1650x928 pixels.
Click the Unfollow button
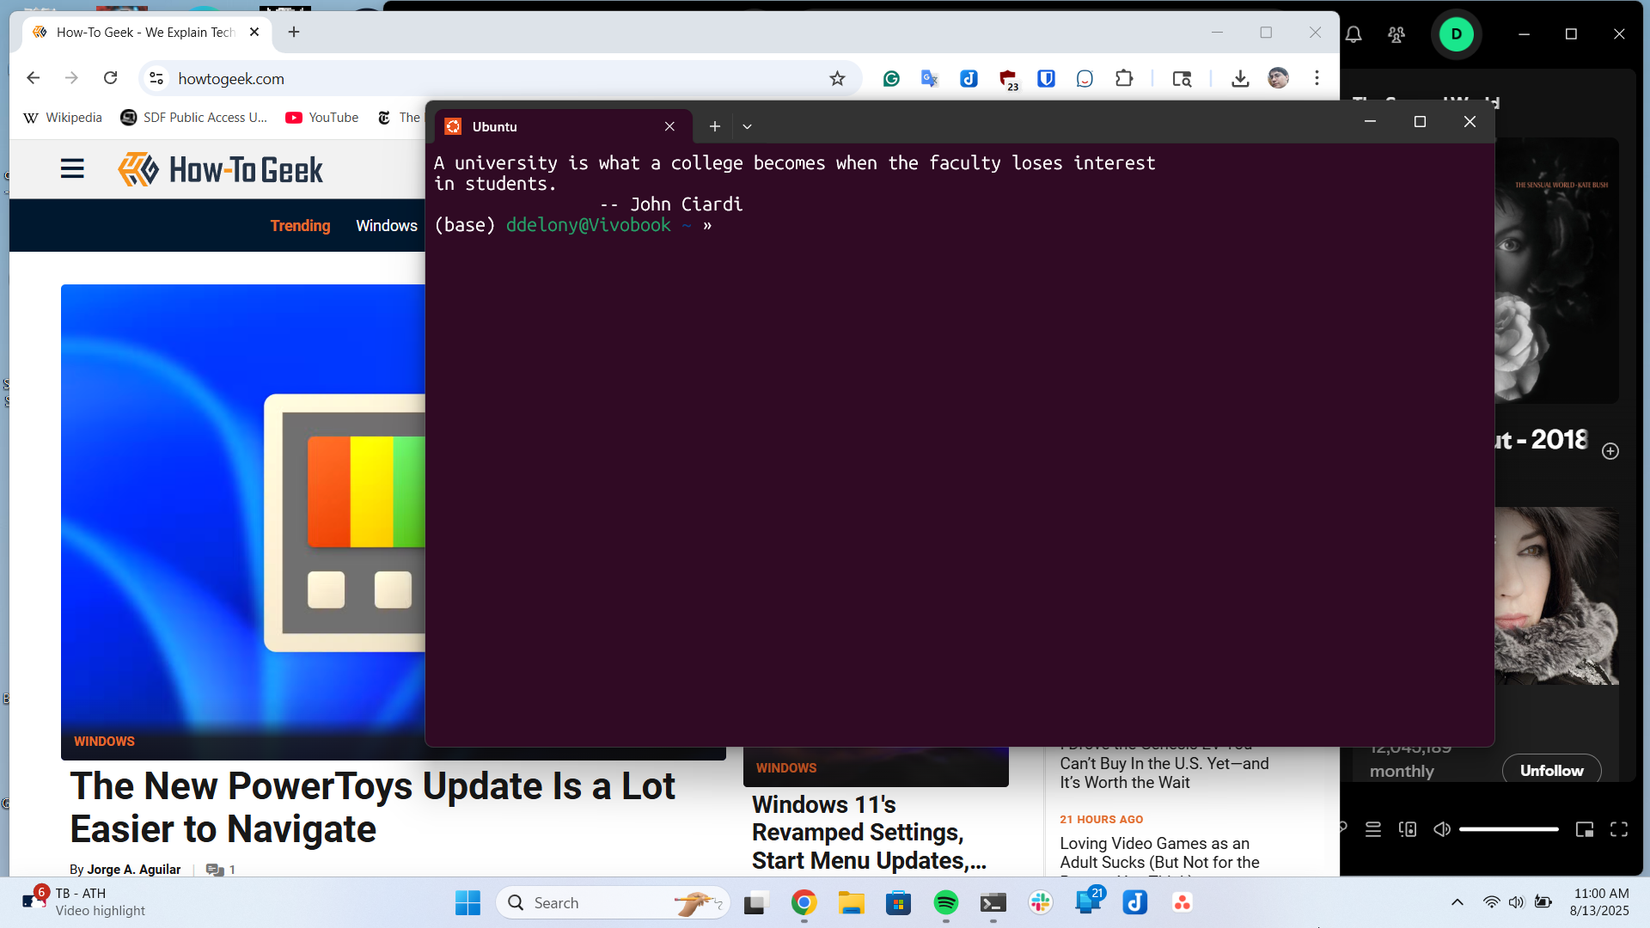(x=1551, y=770)
